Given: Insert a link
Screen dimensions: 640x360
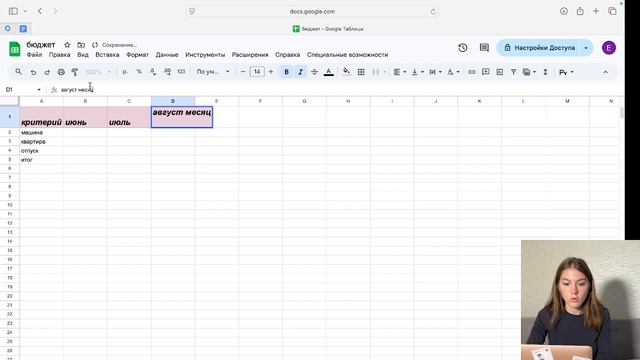Looking at the screenshot, I should tap(471, 72).
